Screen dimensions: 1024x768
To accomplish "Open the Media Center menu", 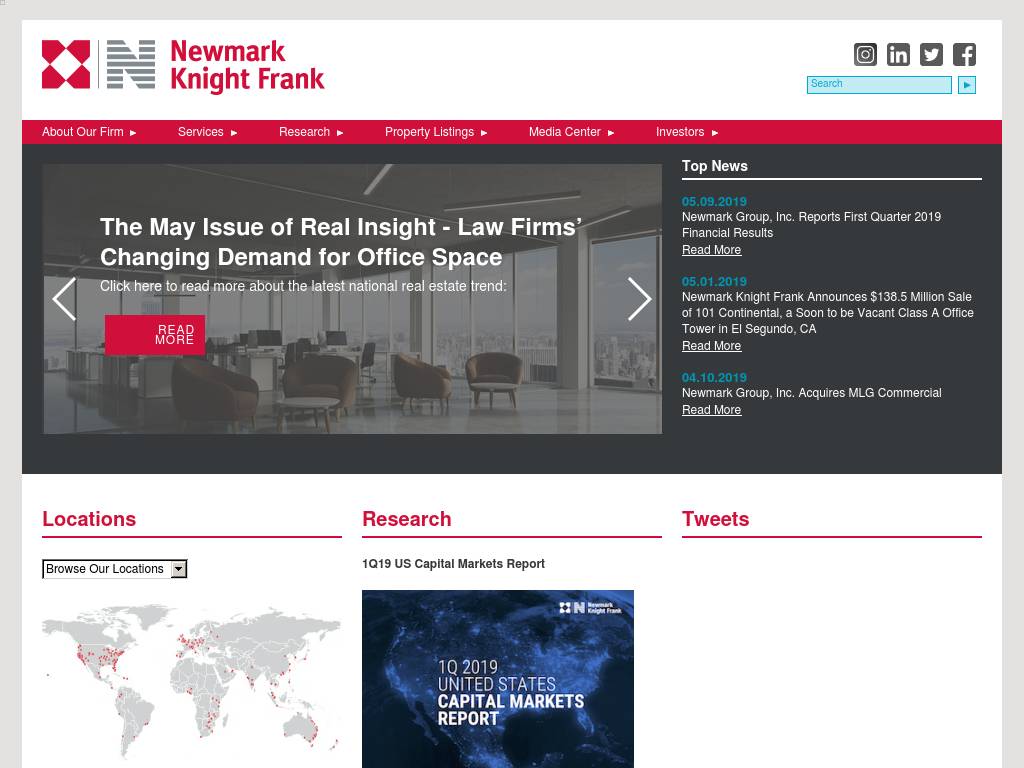I will [x=571, y=132].
